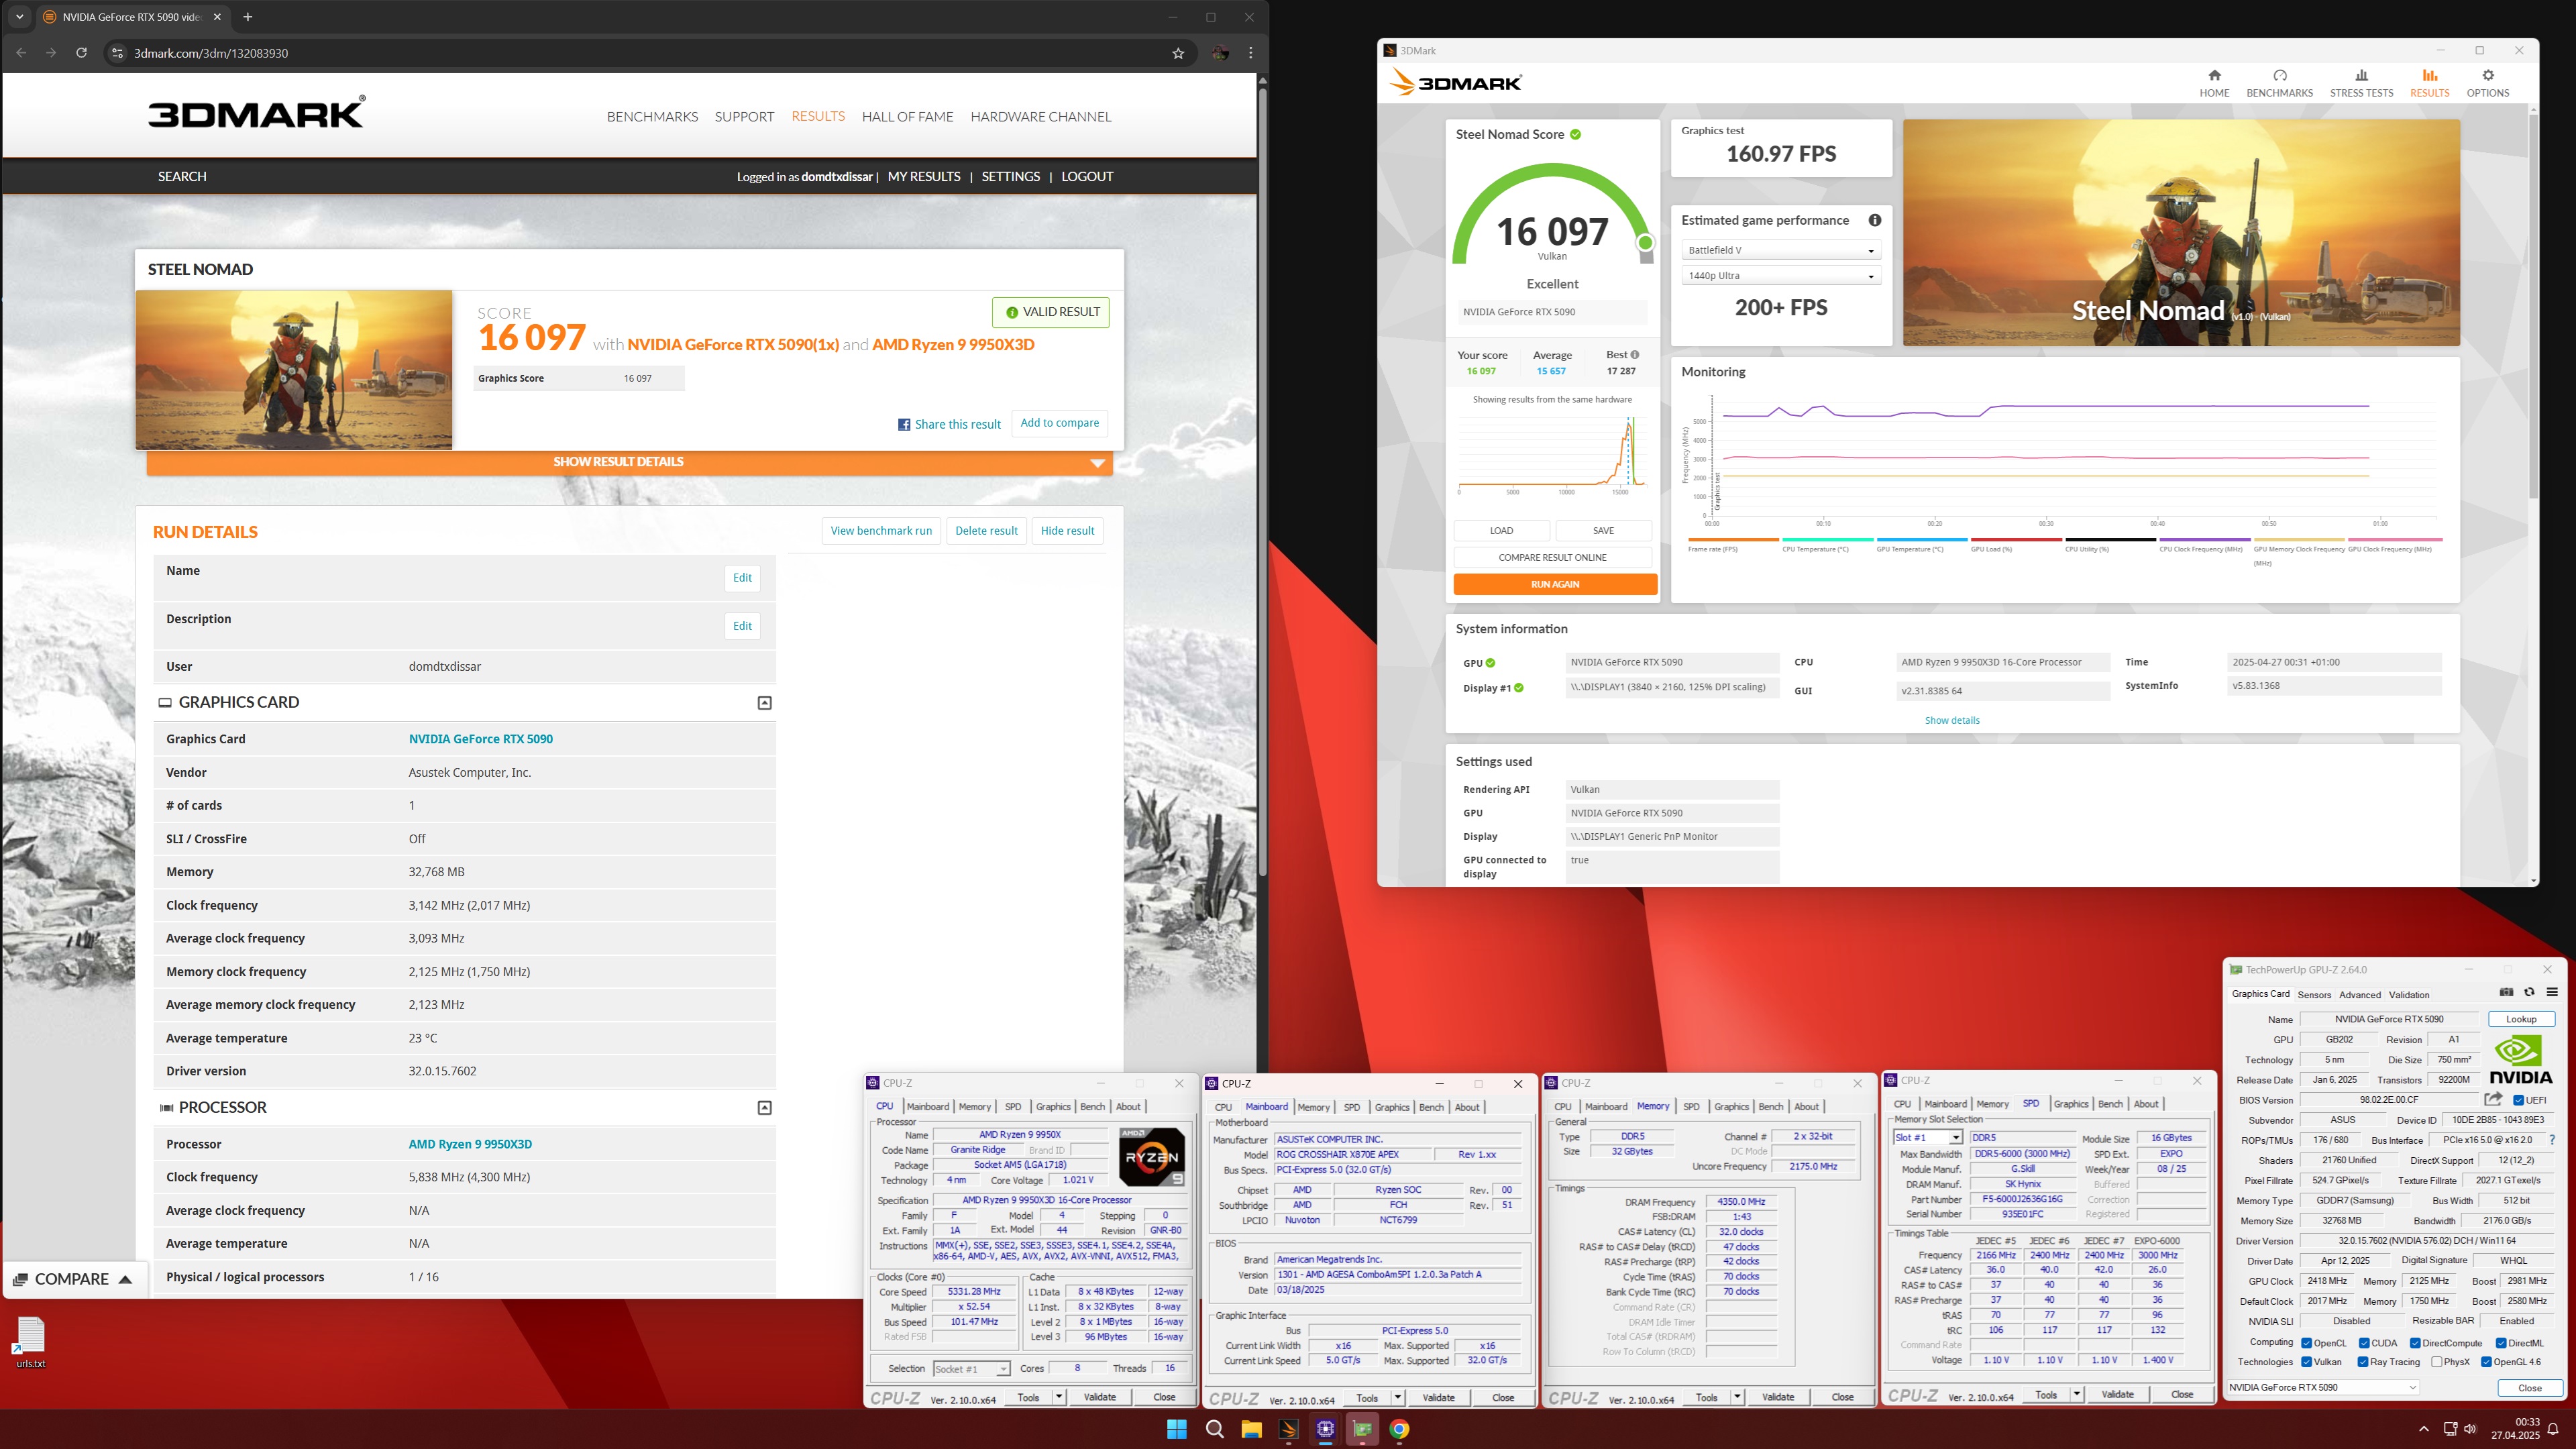Expand COMPARE panel at bottom left

coord(73,1279)
